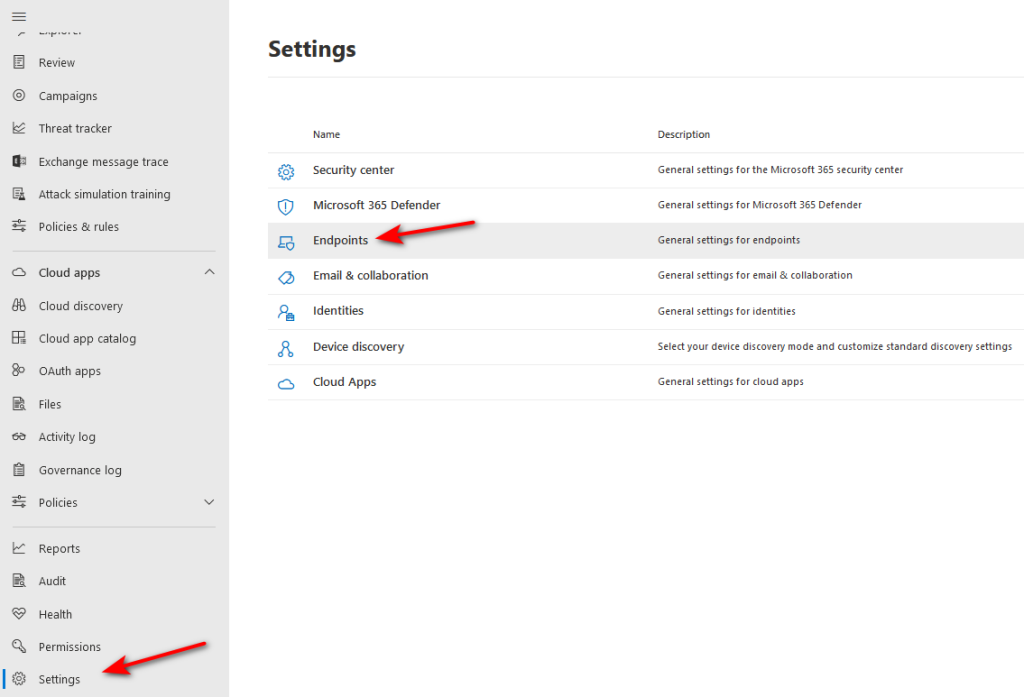Open Cloud Apps settings row
Image resolution: width=1024 pixels, height=697 pixels.
[x=646, y=382]
